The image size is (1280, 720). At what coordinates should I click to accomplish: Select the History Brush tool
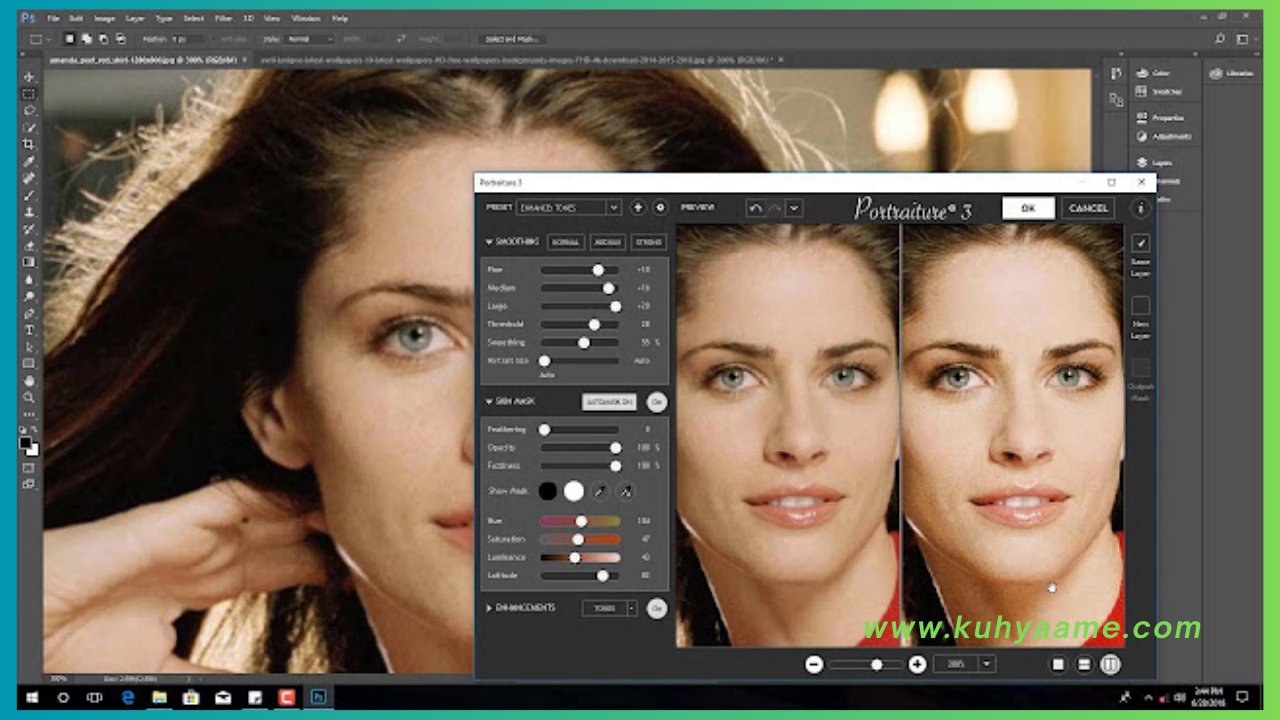click(29, 229)
